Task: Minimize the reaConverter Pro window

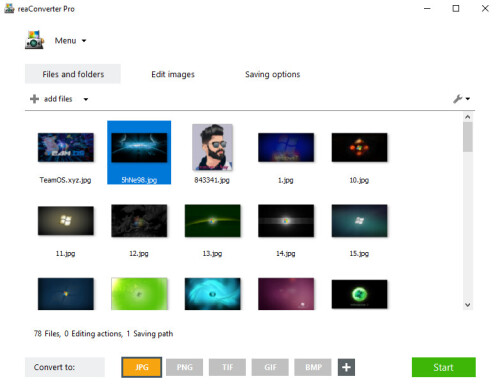Action: tap(427, 9)
